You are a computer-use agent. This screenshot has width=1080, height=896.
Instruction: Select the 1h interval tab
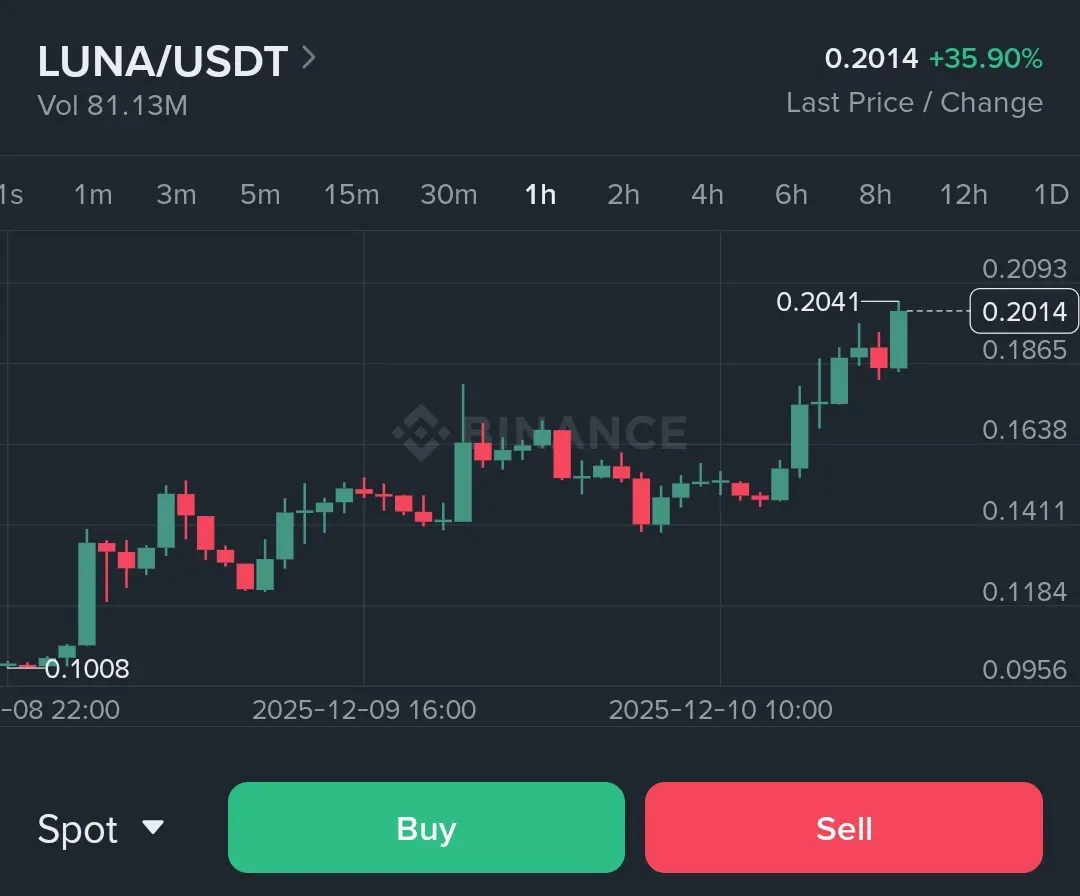[x=541, y=195]
